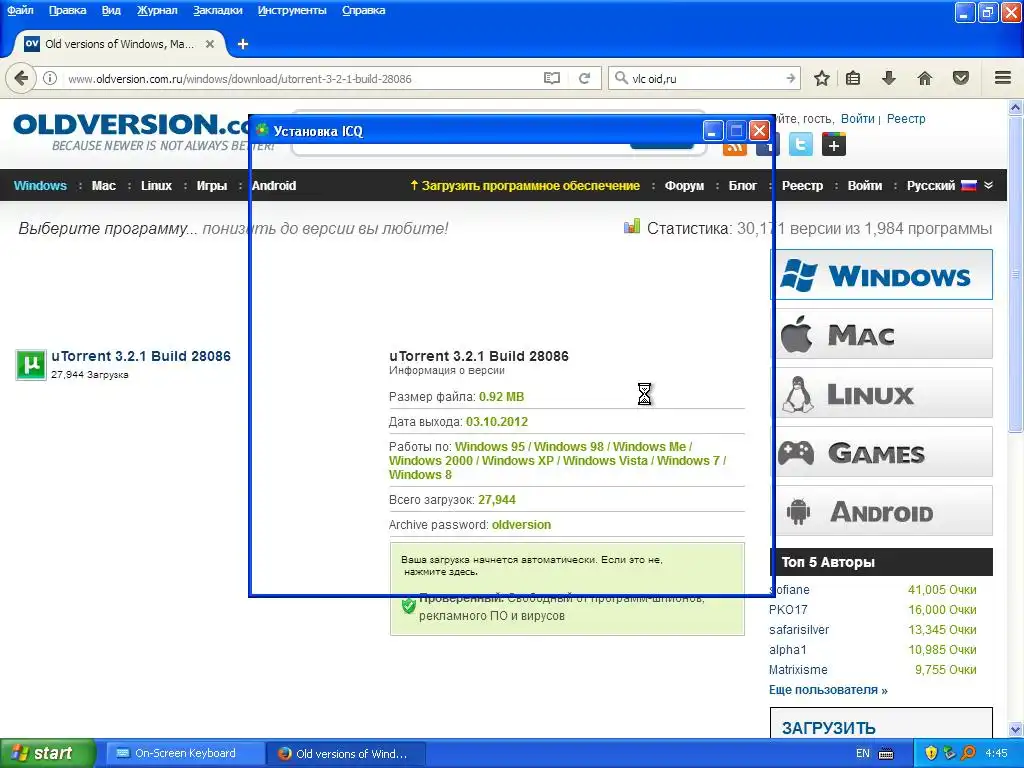Reload the page with the refresh icon
1024x768 pixels.
pyautogui.click(x=584, y=78)
